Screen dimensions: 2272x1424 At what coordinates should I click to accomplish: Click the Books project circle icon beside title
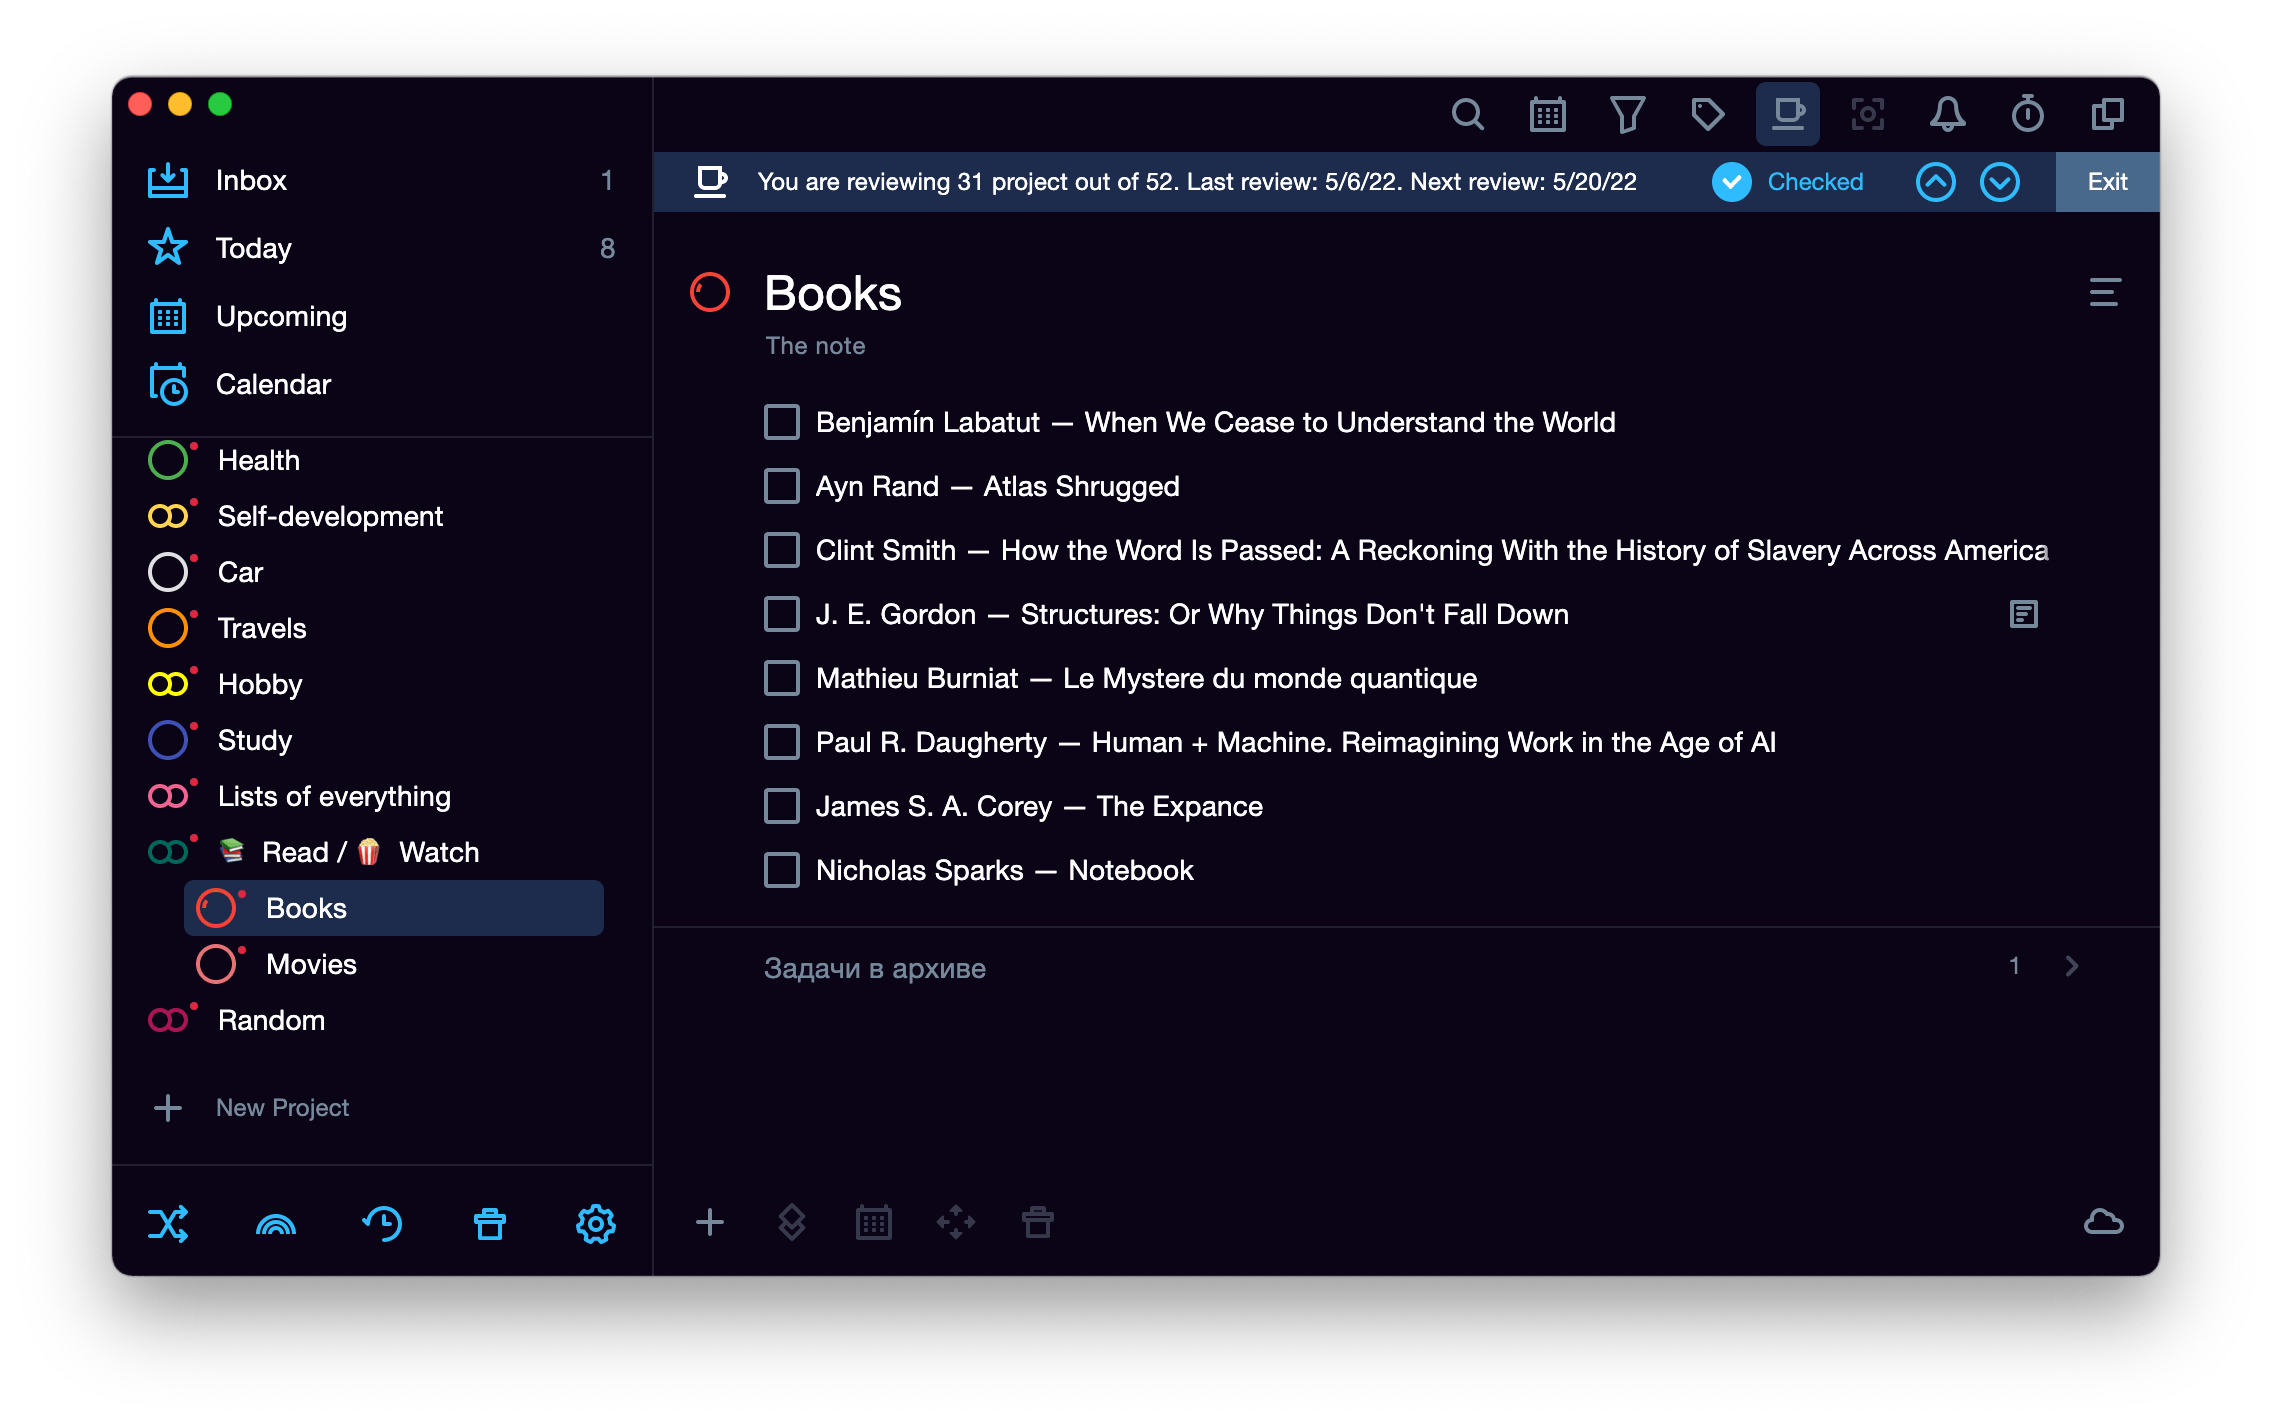(710, 293)
